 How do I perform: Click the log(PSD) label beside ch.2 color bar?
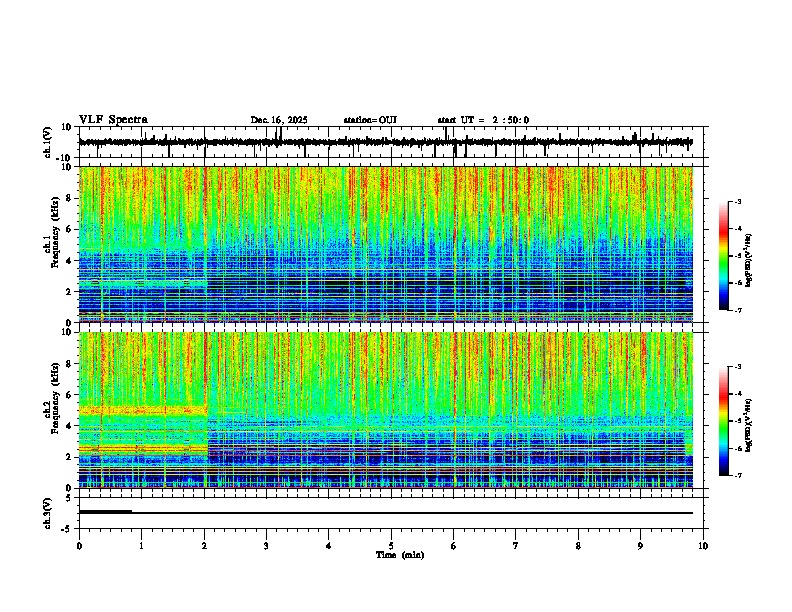[x=749, y=426]
